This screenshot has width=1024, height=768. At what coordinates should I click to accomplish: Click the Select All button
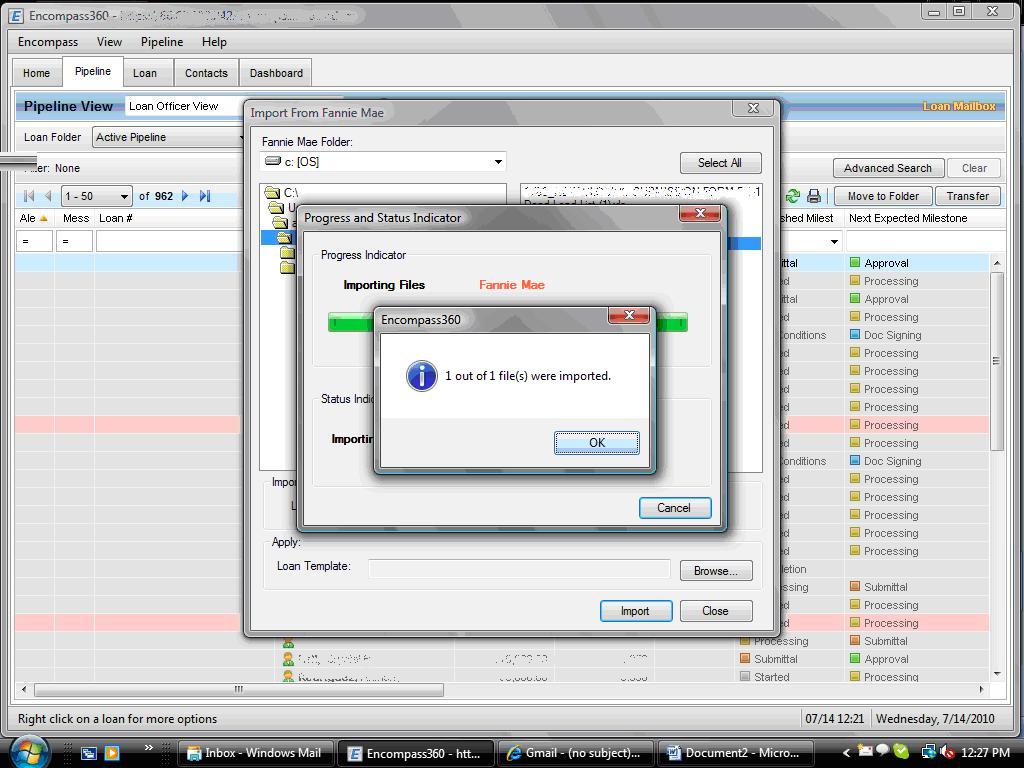pos(720,163)
